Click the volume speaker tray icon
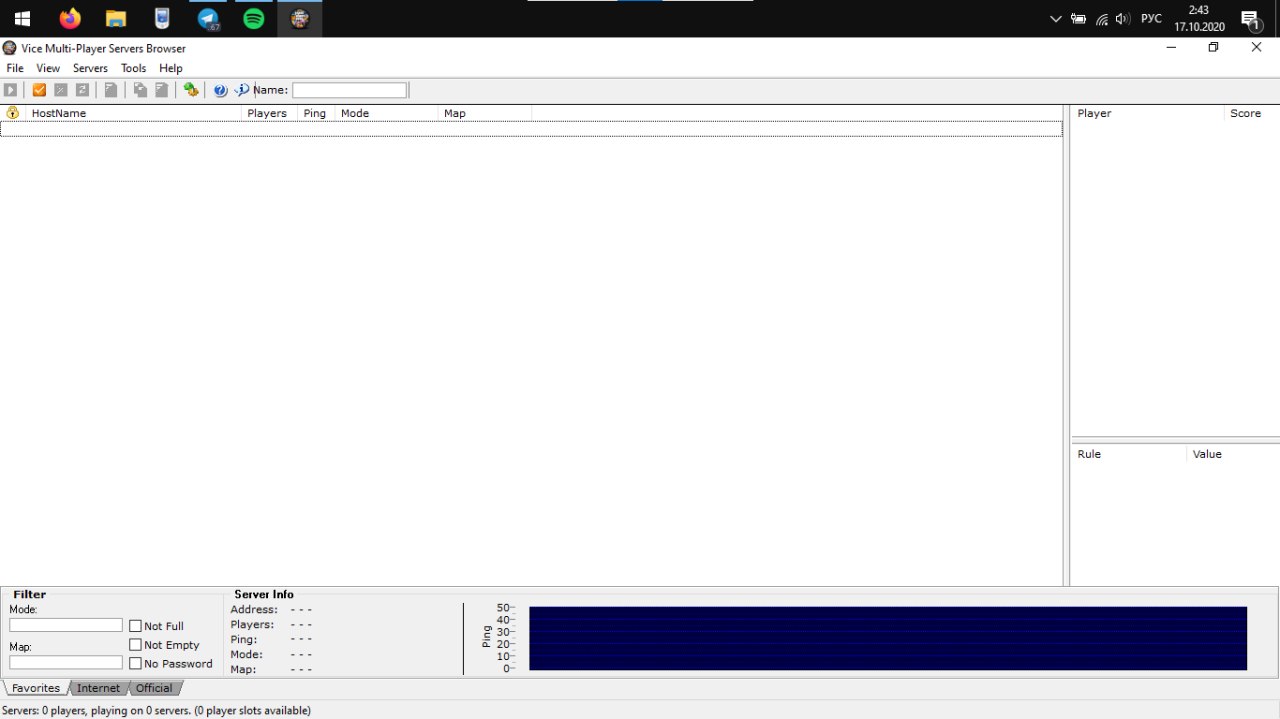 [1123, 19]
